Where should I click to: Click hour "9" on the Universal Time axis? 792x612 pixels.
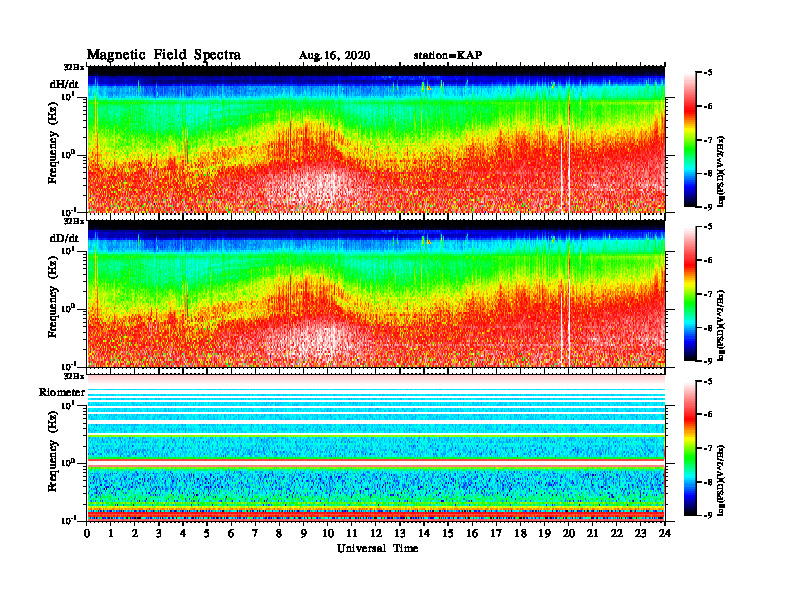click(x=304, y=534)
